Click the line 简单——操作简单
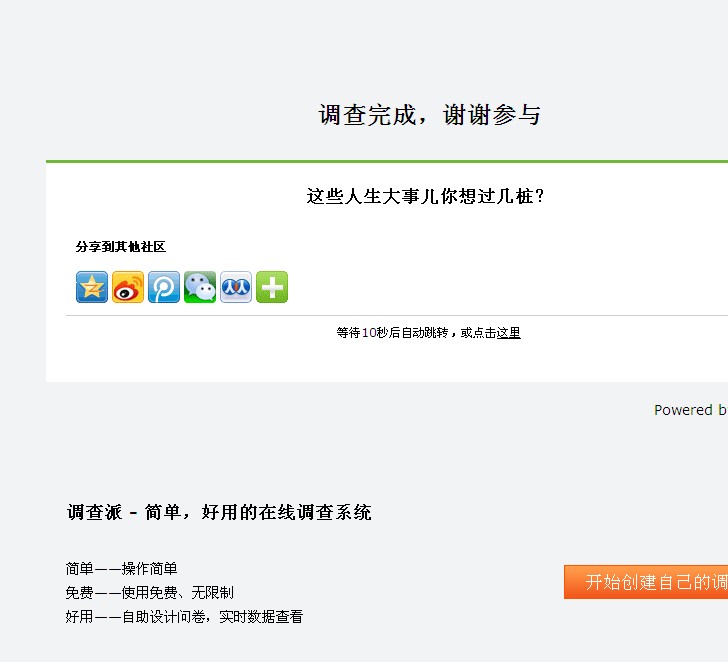The height and width of the screenshot is (662, 728). pyautogui.click(x=121, y=569)
